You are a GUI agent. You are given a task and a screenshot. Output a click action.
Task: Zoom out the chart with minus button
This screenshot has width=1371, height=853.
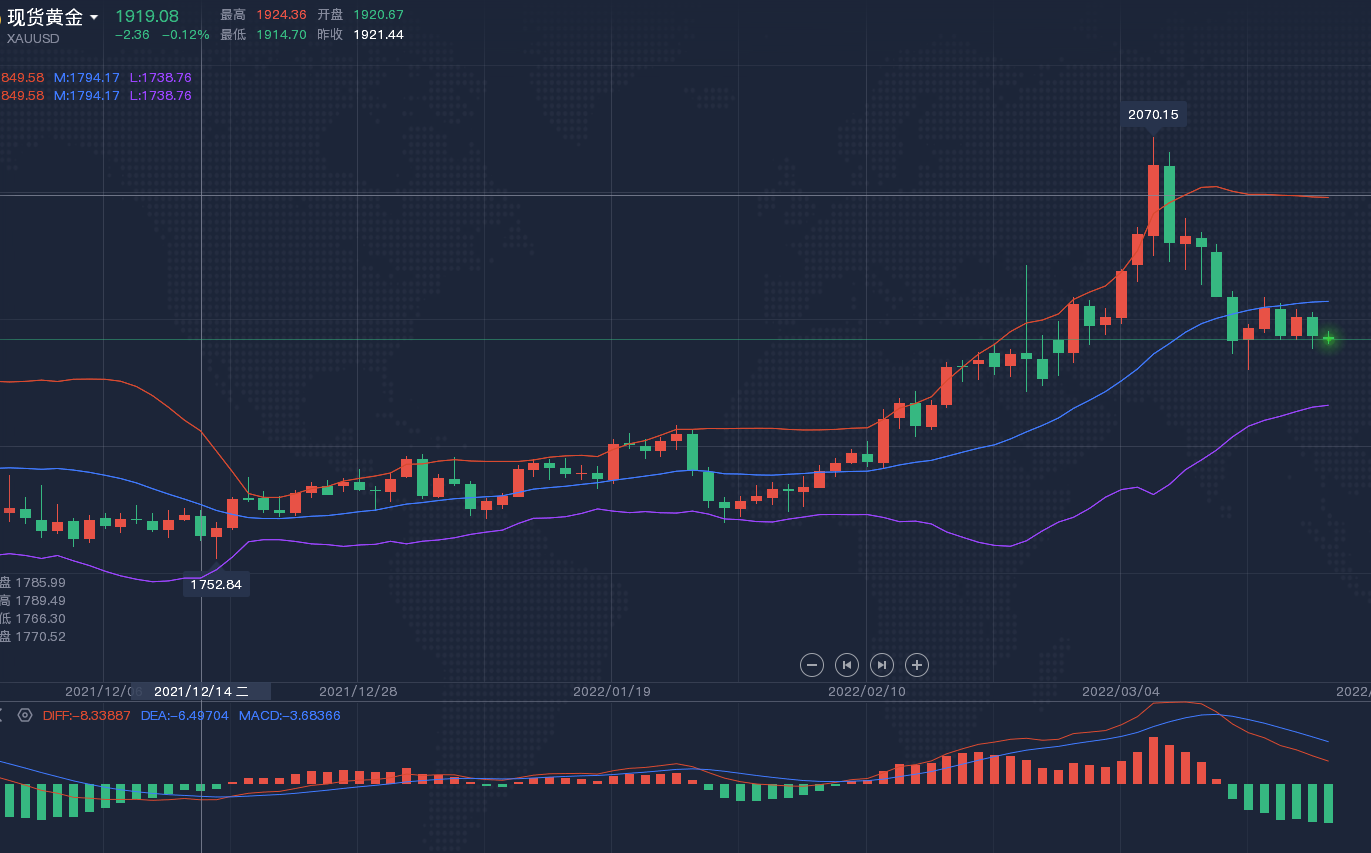[812, 665]
